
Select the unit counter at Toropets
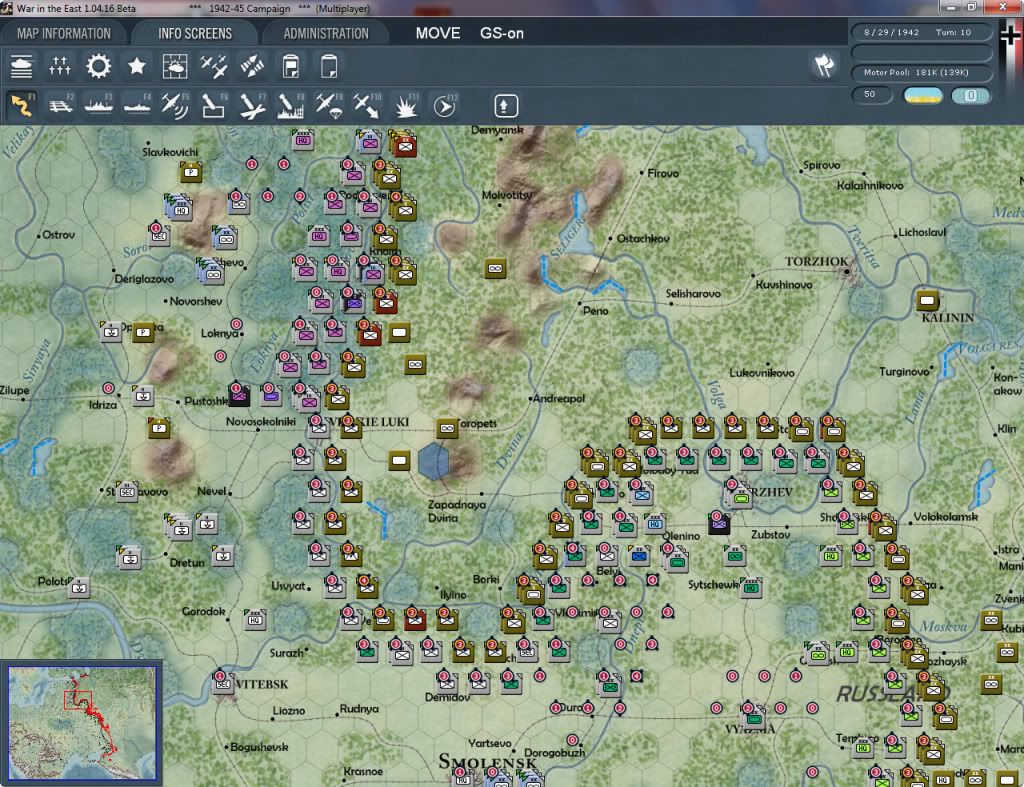point(447,428)
